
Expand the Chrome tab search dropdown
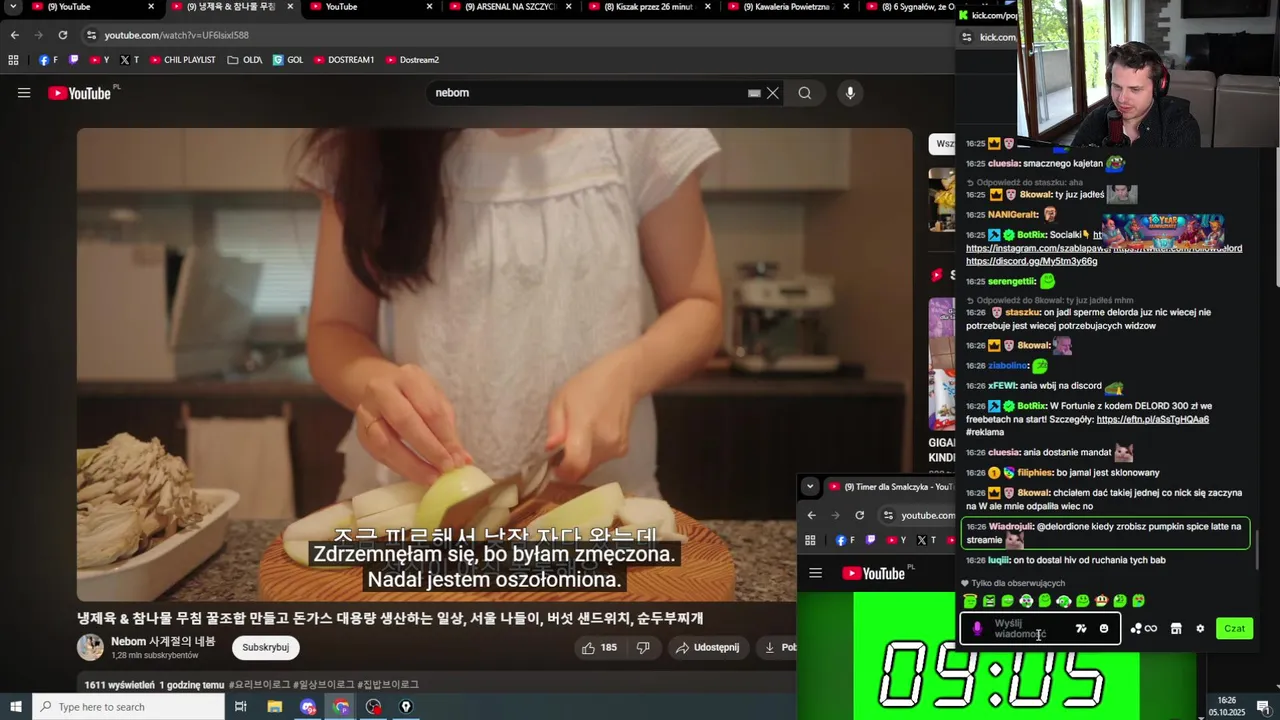click(13, 7)
